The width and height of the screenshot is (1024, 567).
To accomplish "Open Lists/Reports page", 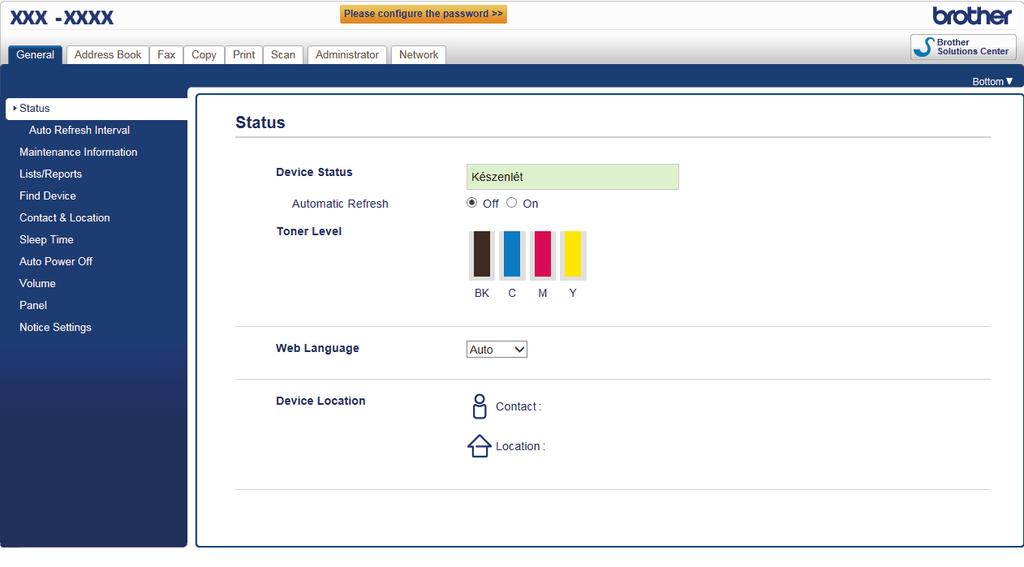I will point(50,174).
